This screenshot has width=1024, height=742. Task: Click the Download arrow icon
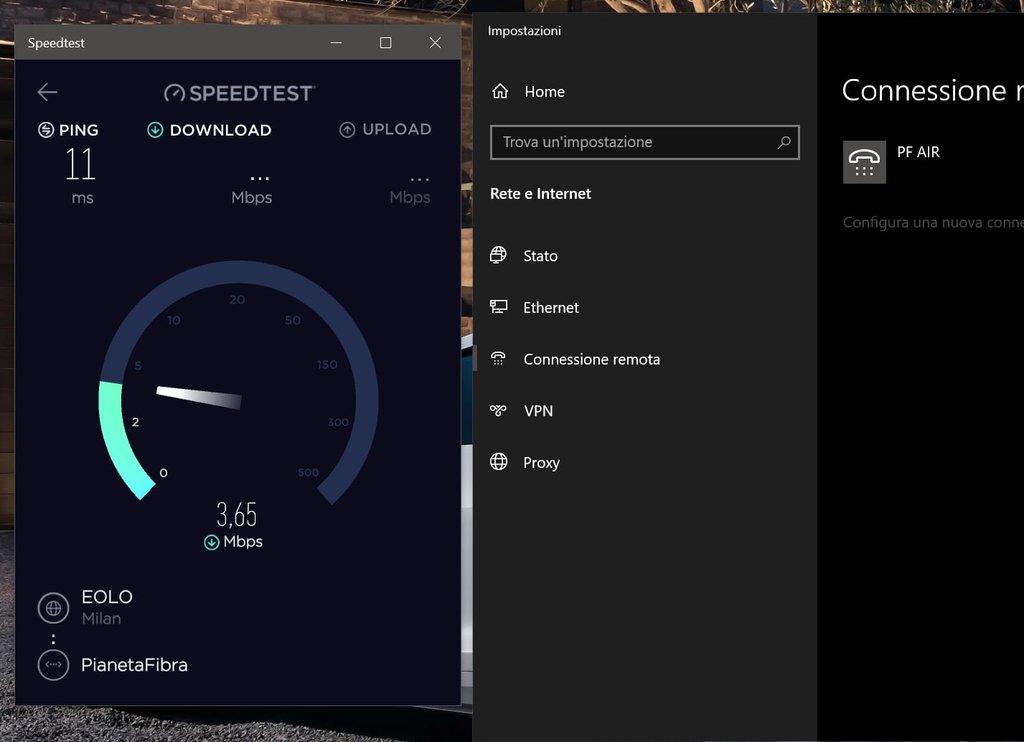point(155,130)
